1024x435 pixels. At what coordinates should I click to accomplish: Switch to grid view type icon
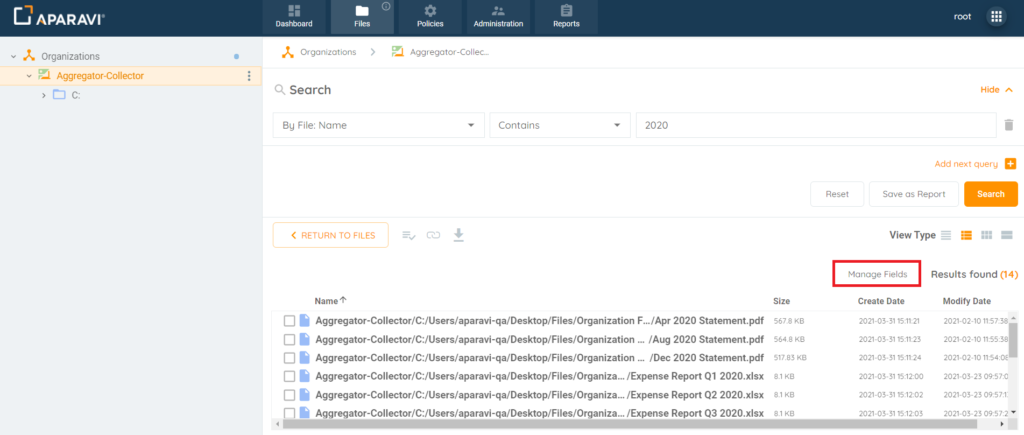(987, 235)
